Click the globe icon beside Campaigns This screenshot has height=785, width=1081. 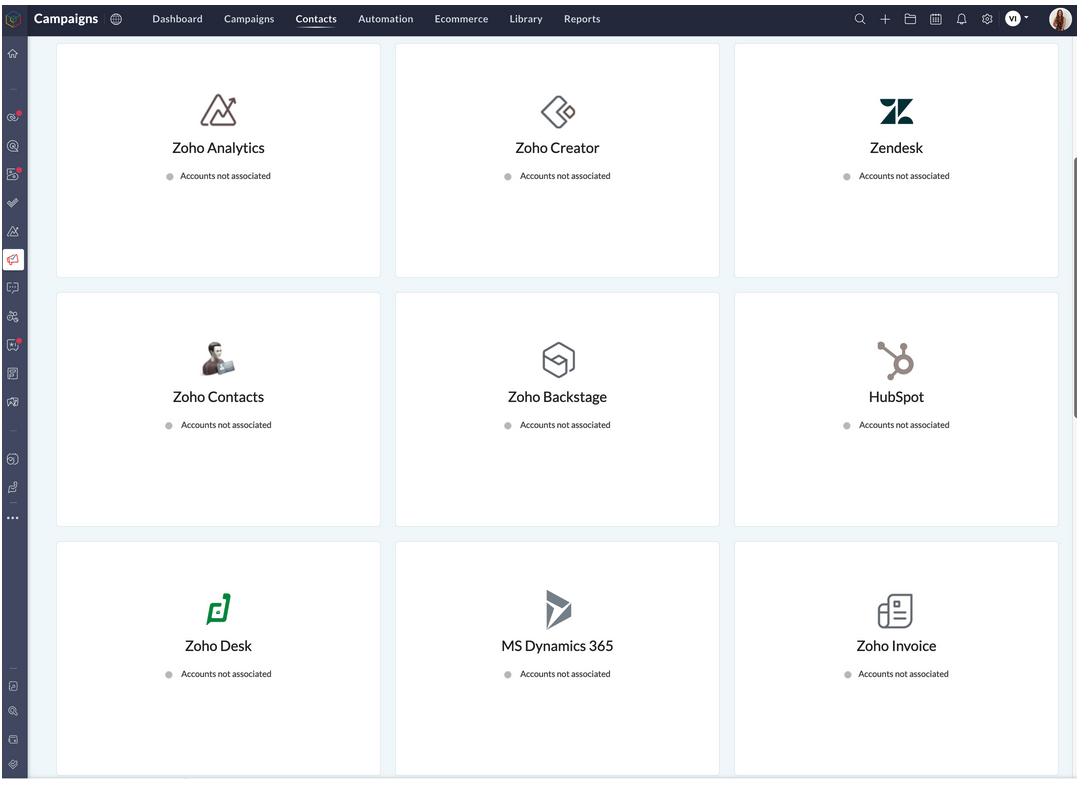click(x=116, y=19)
